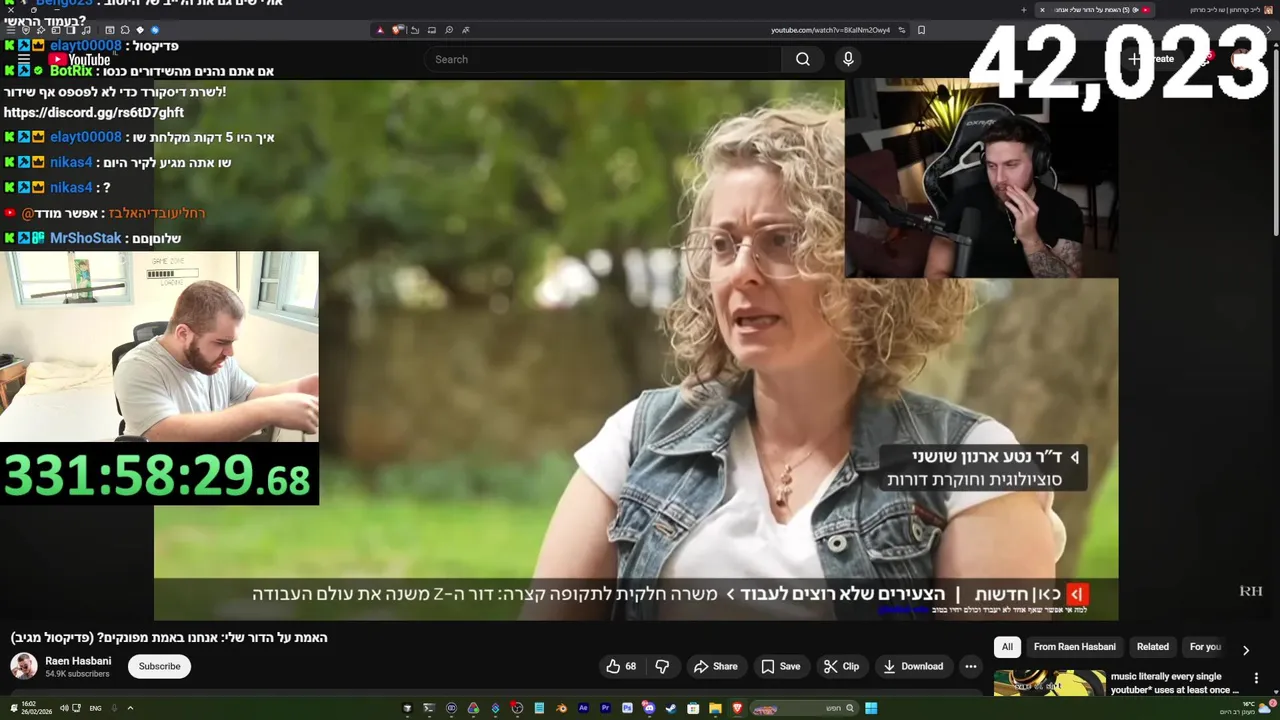The height and width of the screenshot is (720, 1280).
Task: Open the taskbar volume icon
Action: (64, 708)
